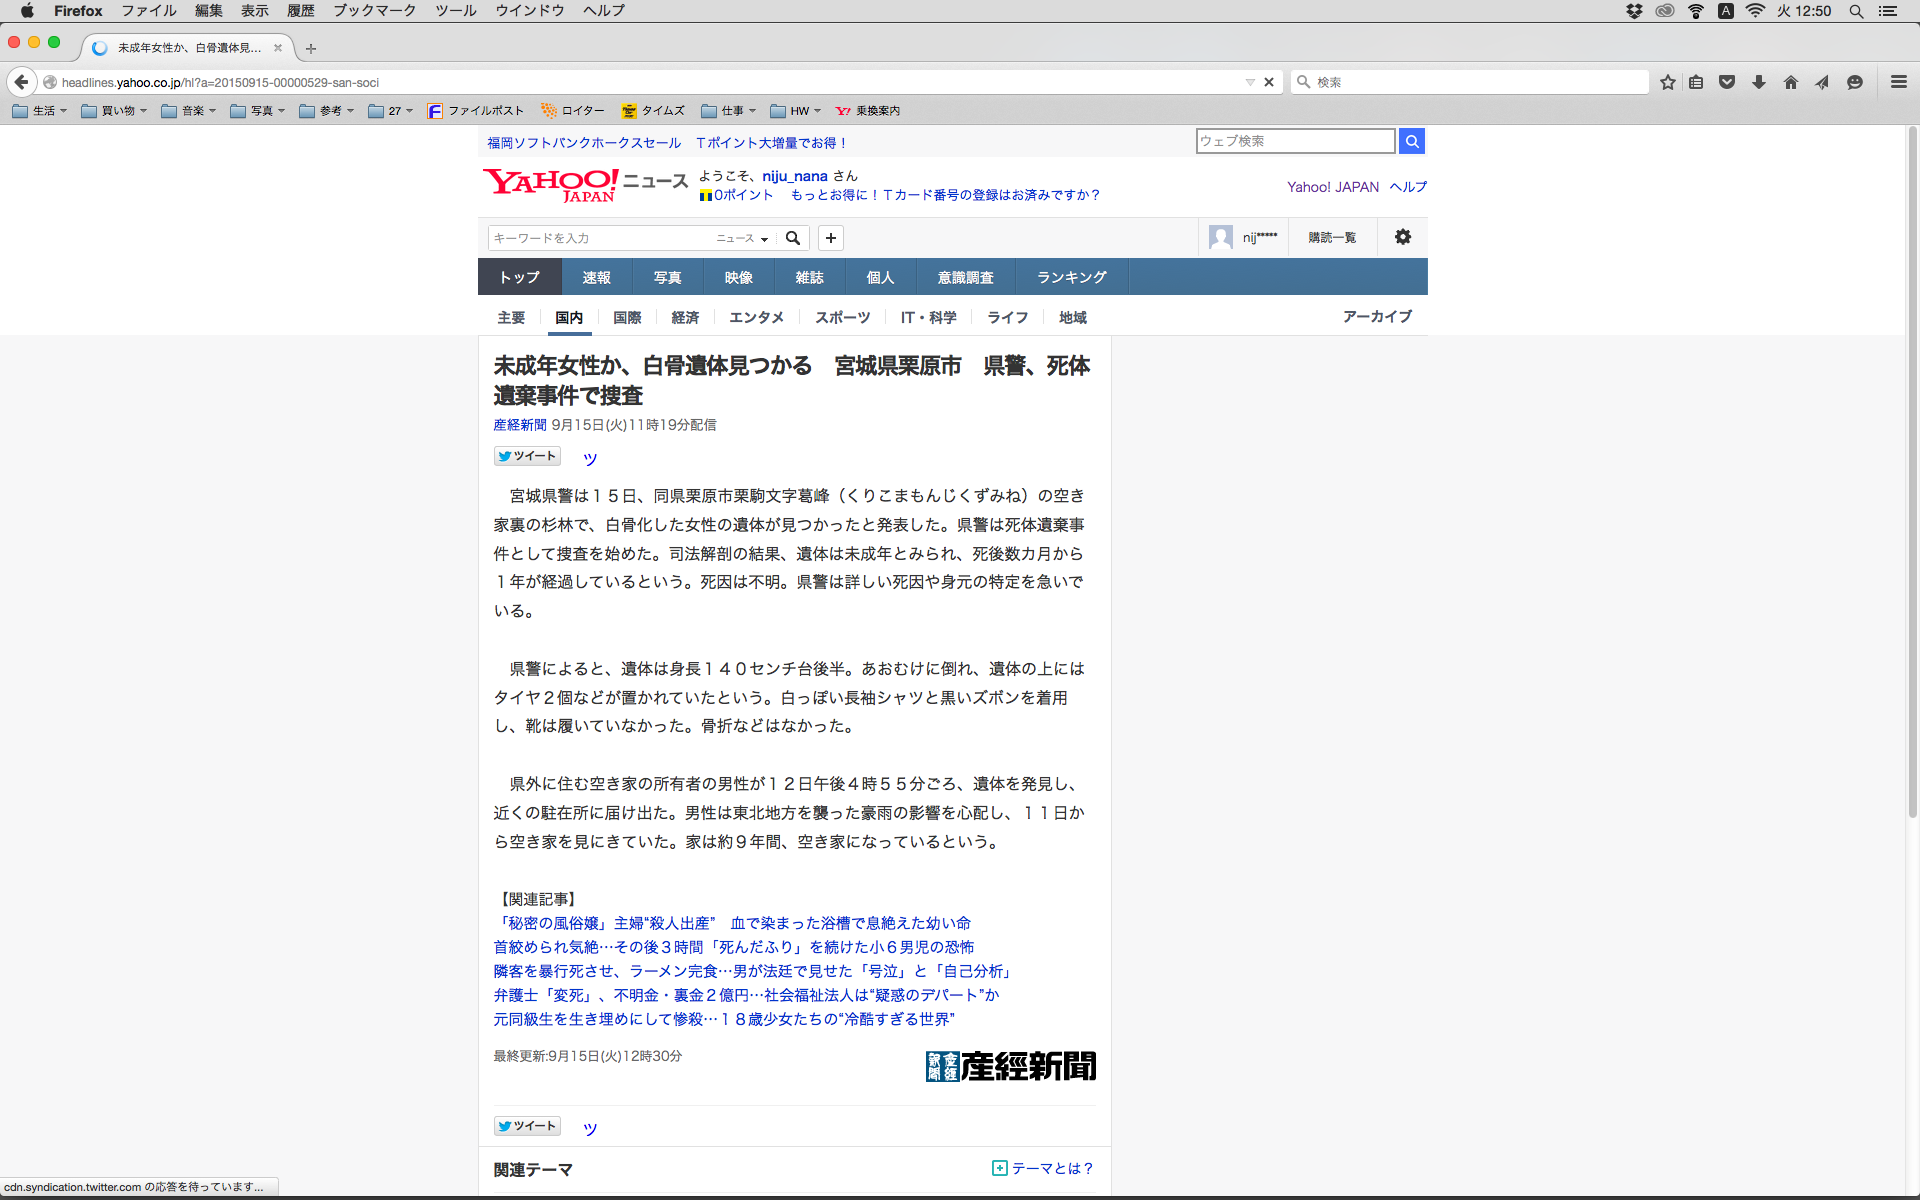Stop page loading with the X button
The image size is (1920, 1200).
[1269, 82]
